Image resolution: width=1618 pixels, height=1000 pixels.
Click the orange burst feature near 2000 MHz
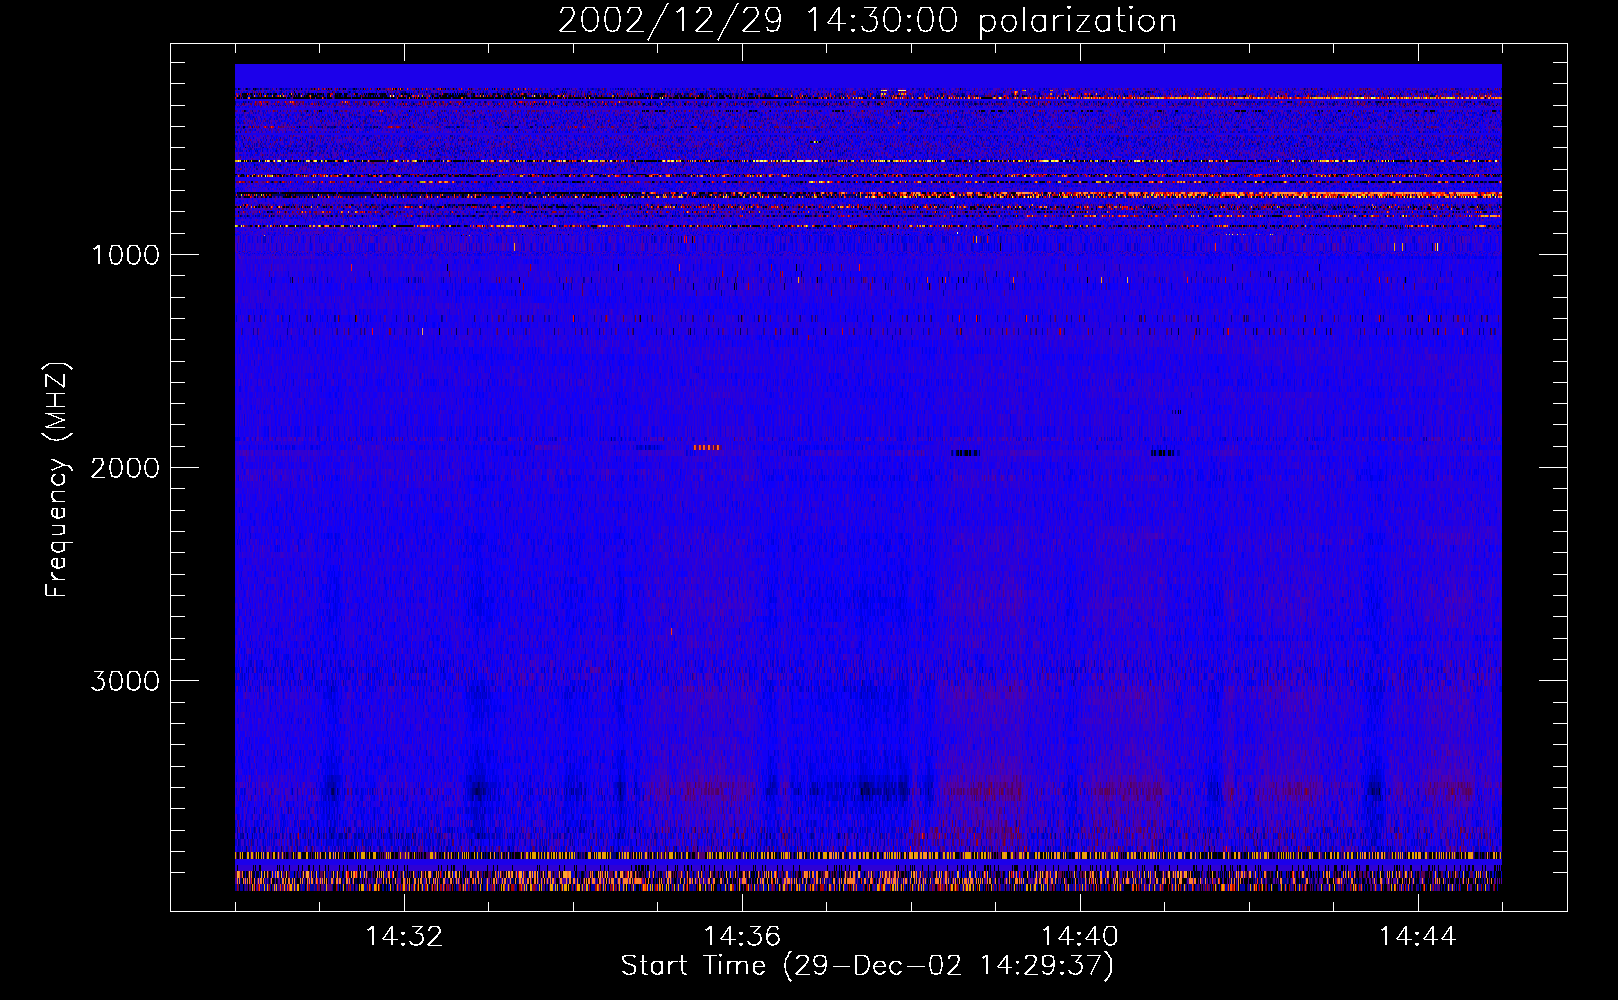click(x=707, y=447)
